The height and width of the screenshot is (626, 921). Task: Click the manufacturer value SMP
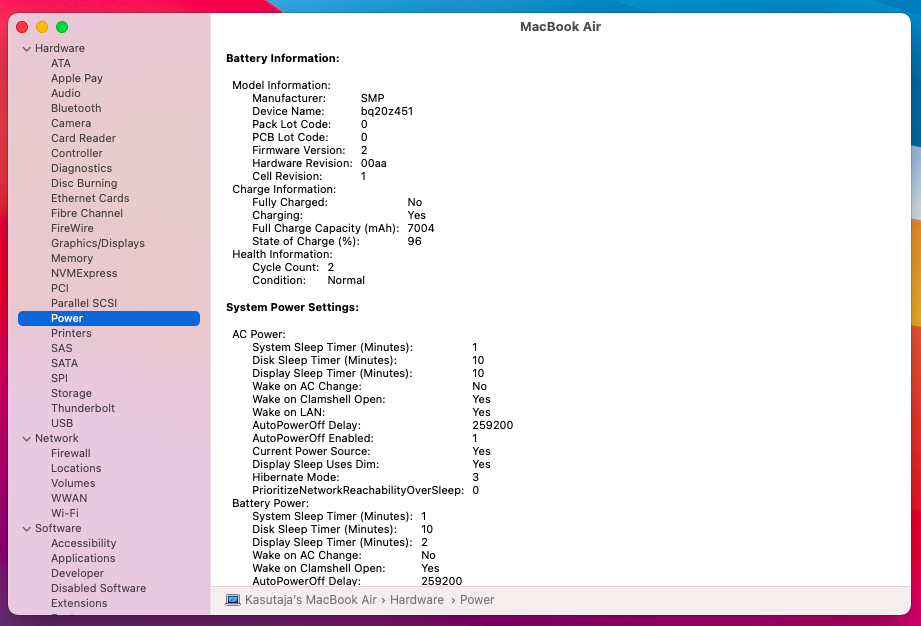372,98
